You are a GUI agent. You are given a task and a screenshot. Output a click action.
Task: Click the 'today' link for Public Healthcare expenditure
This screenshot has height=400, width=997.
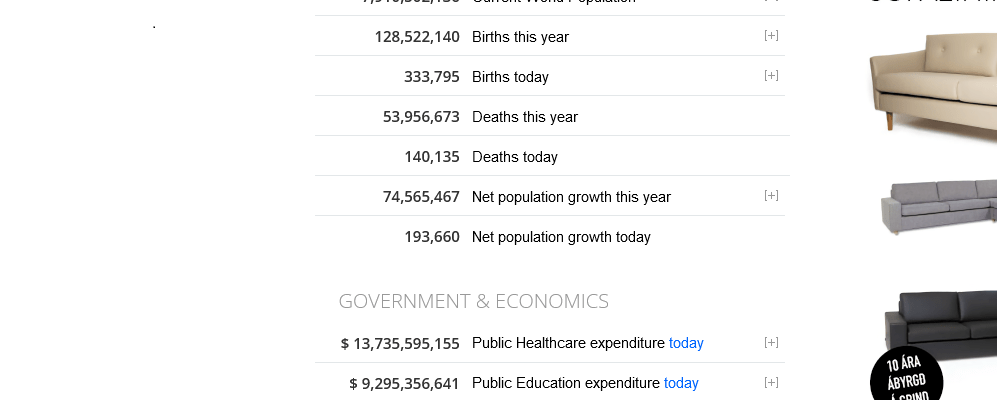pyautogui.click(x=686, y=344)
